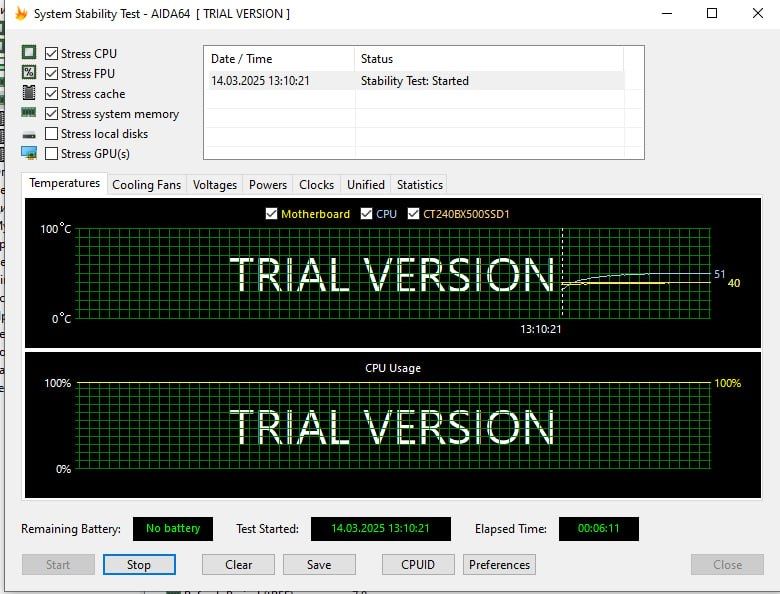Maximize the System Stability Test window
The image size is (780, 594).
(x=712, y=13)
